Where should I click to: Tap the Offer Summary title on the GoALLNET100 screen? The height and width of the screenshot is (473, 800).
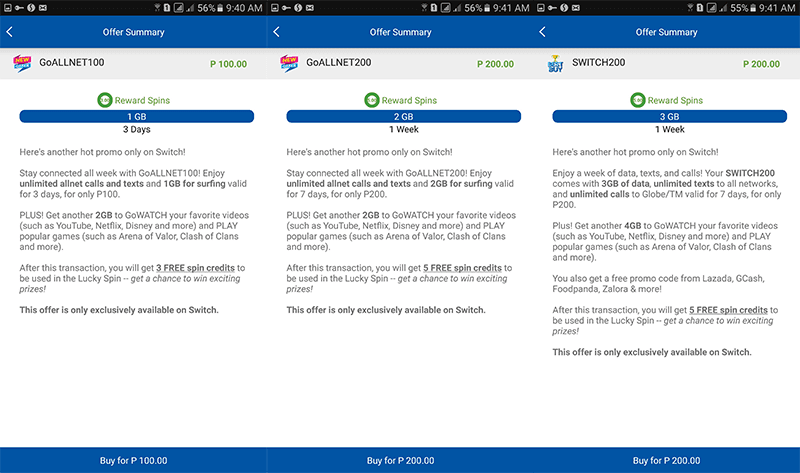(x=133, y=32)
